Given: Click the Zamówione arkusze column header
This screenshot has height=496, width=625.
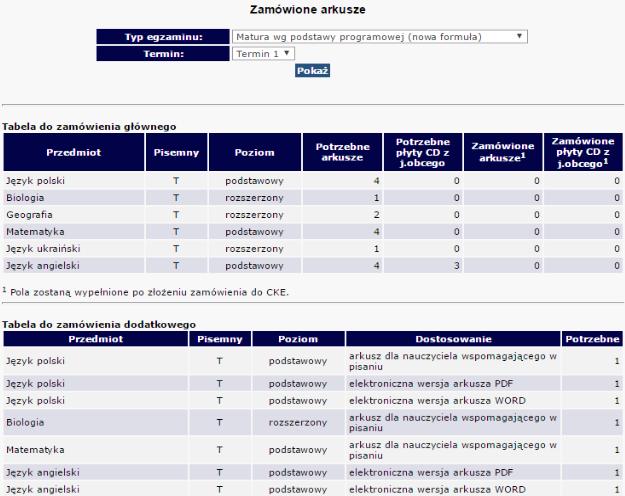Looking at the screenshot, I should click(503, 152).
